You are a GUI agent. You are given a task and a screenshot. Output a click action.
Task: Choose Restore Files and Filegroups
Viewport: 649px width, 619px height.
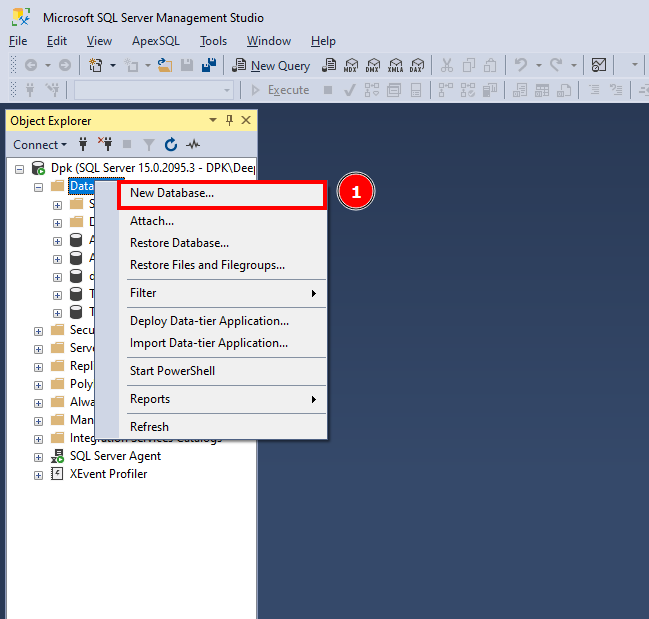pos(222,265)
